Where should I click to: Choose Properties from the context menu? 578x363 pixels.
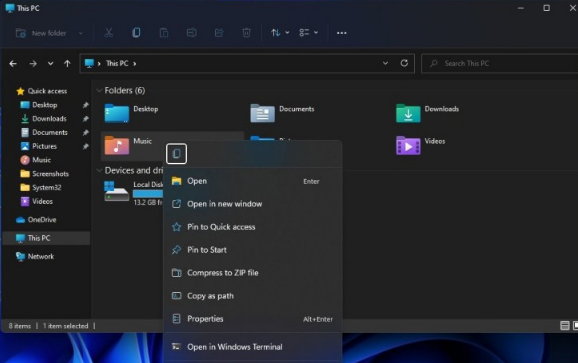[253, 319]
